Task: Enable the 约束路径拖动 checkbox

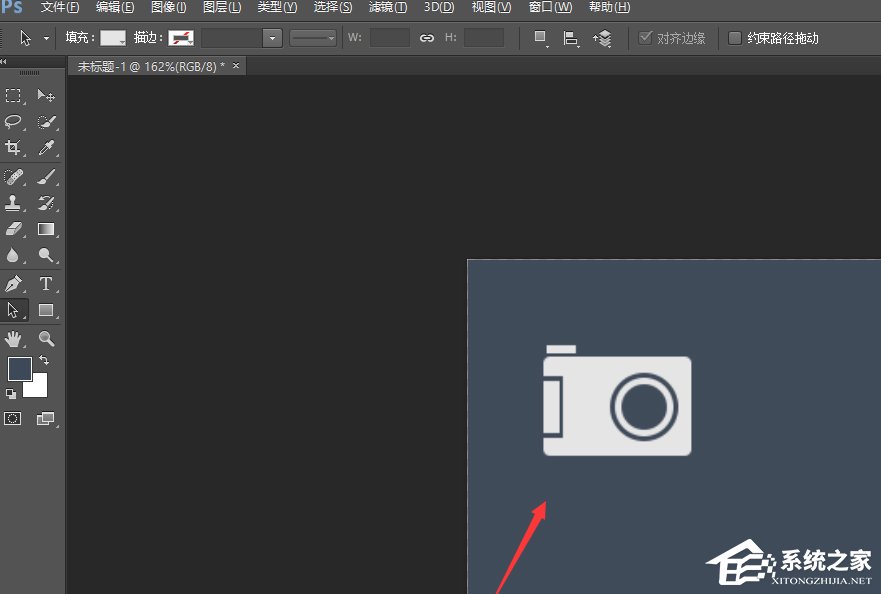Action: (734, 38)
